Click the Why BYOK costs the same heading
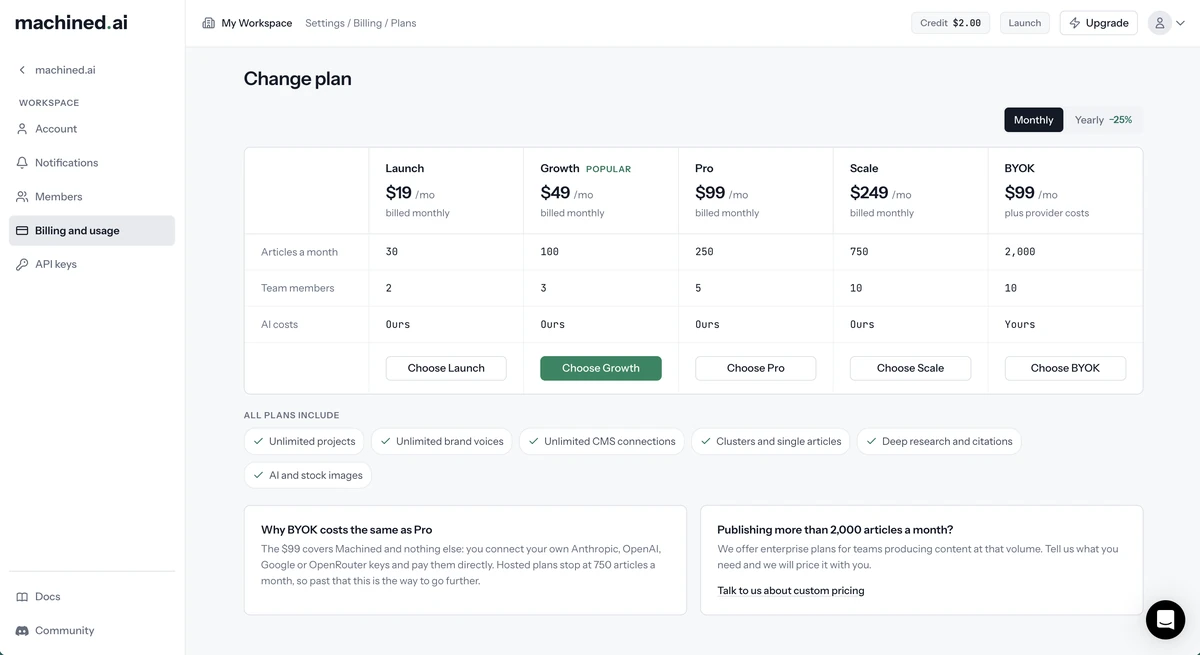1200x655 pixels. [347, 530]
